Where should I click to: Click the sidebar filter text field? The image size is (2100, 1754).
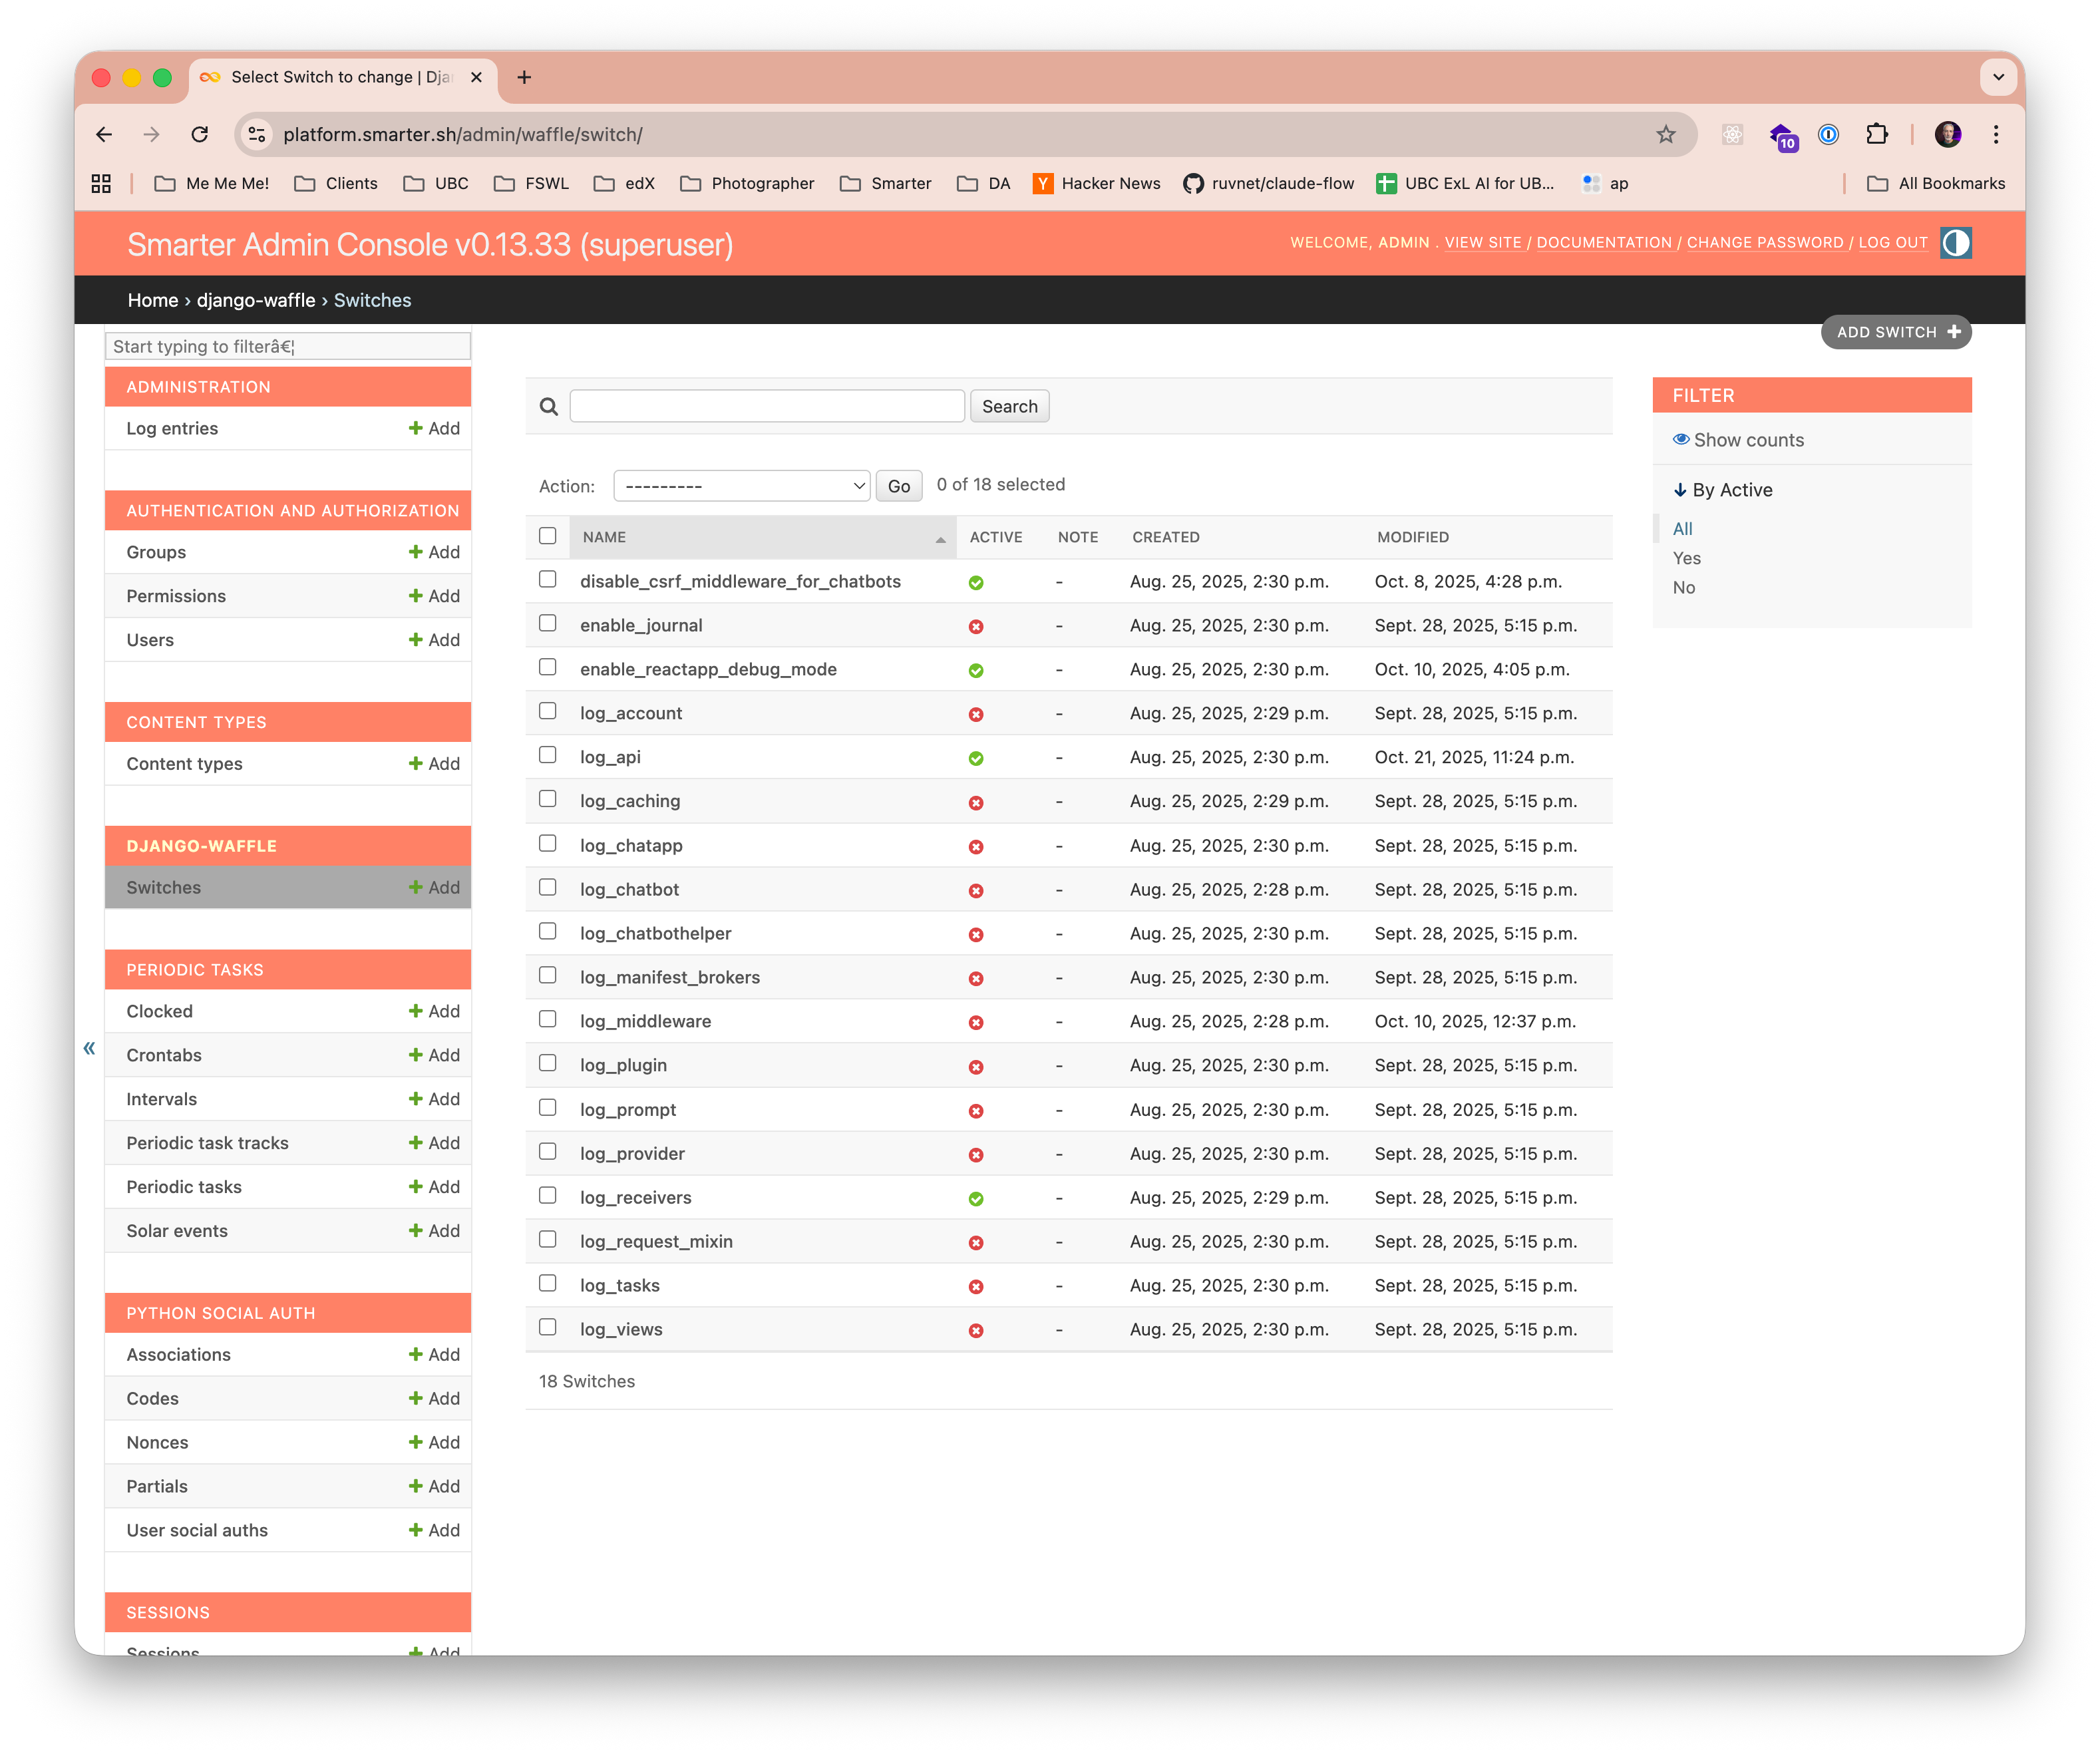pos(287,346)
